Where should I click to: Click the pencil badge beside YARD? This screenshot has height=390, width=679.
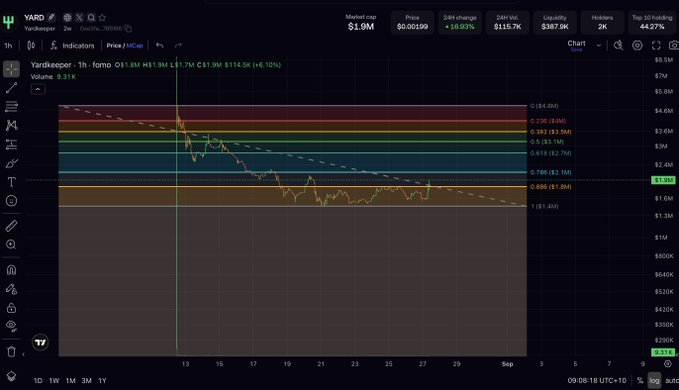click(x=52, y=17)
